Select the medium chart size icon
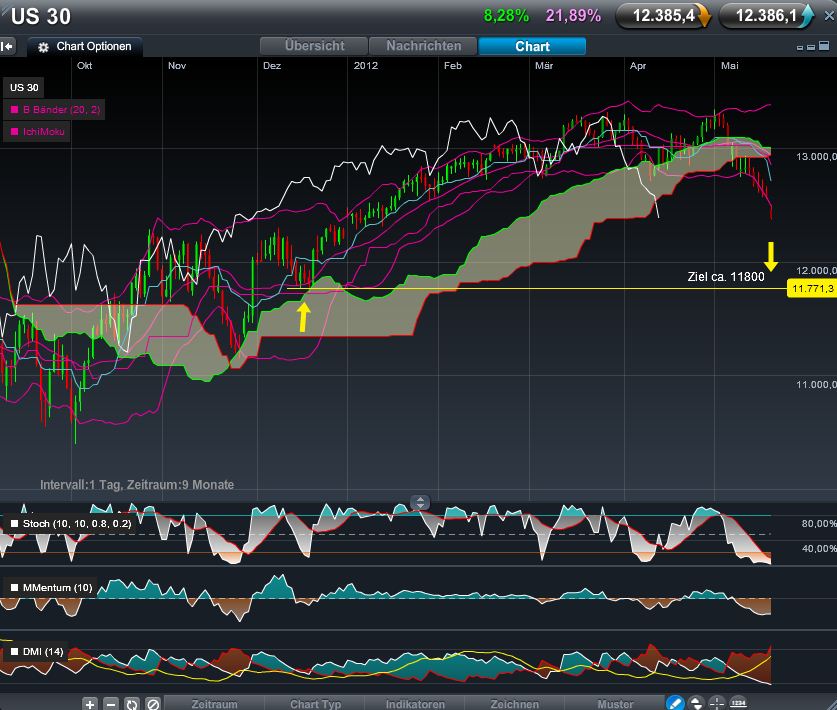 coord(811,47)
